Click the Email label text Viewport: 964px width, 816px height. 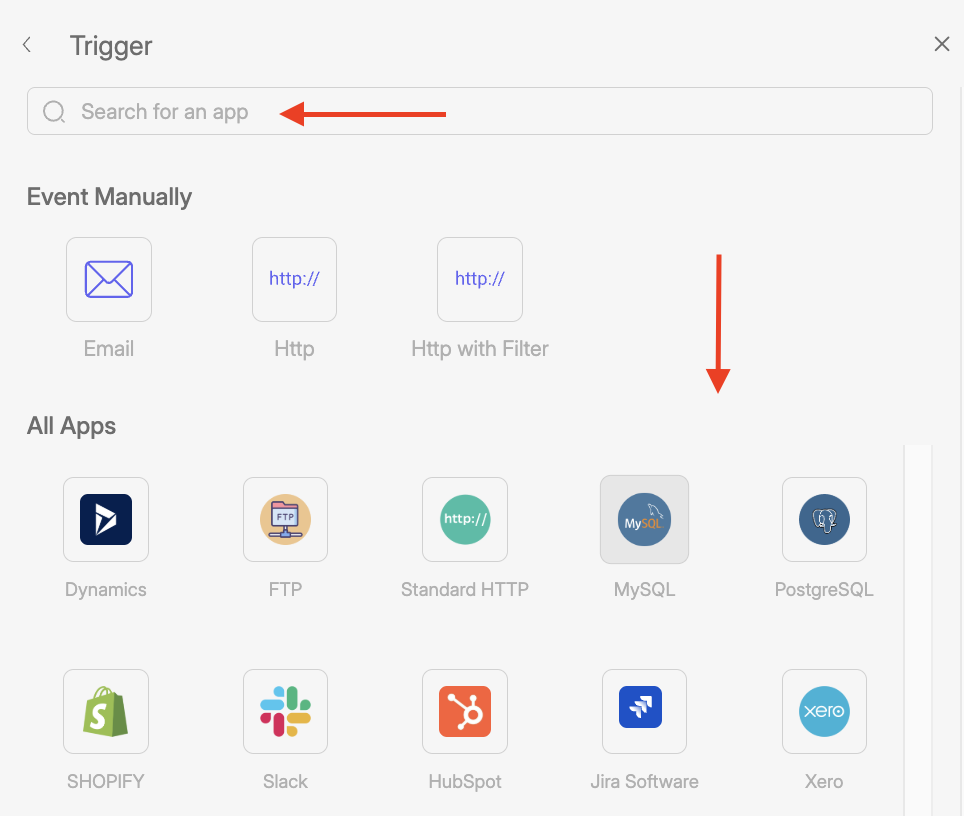click(x=109, y=349)
